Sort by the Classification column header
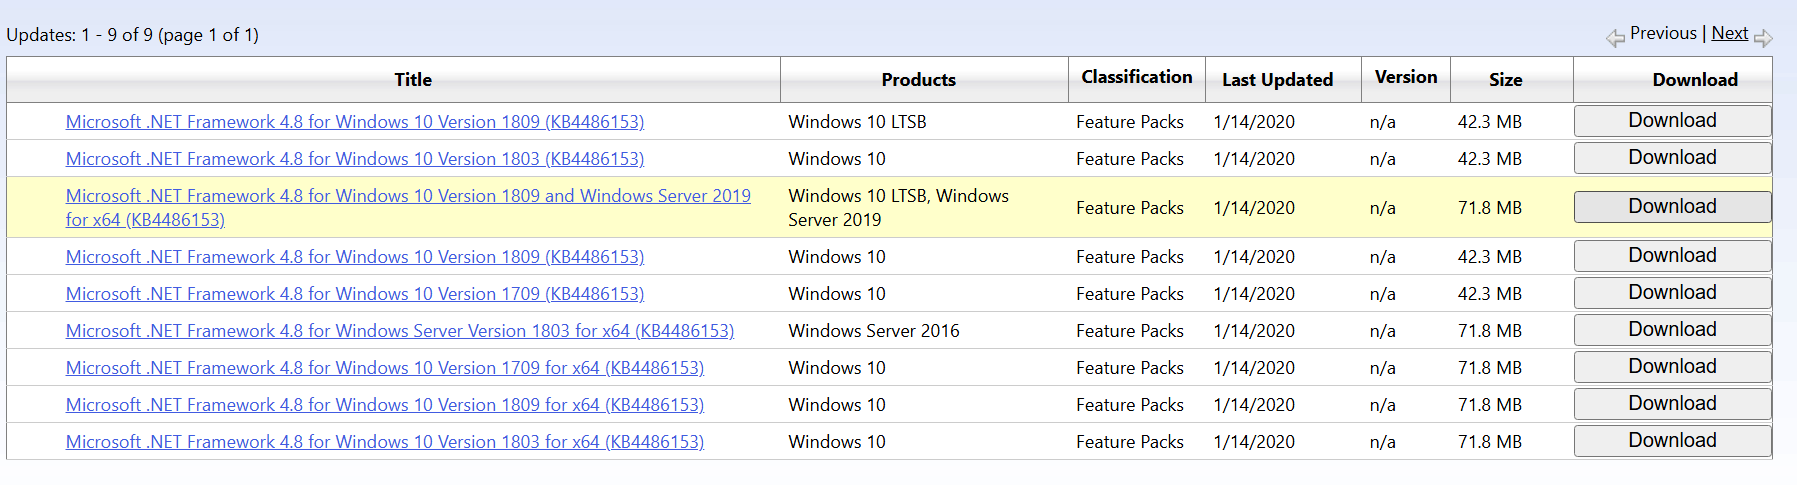Viewport: 1797px width, 485px height. (x=1136, y=77)
